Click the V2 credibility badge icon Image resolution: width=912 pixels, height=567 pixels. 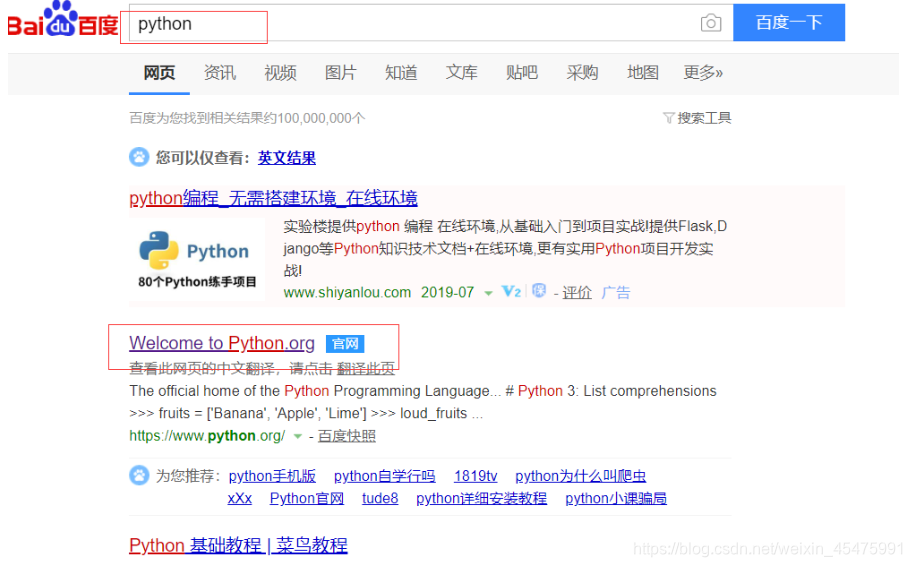511,291
